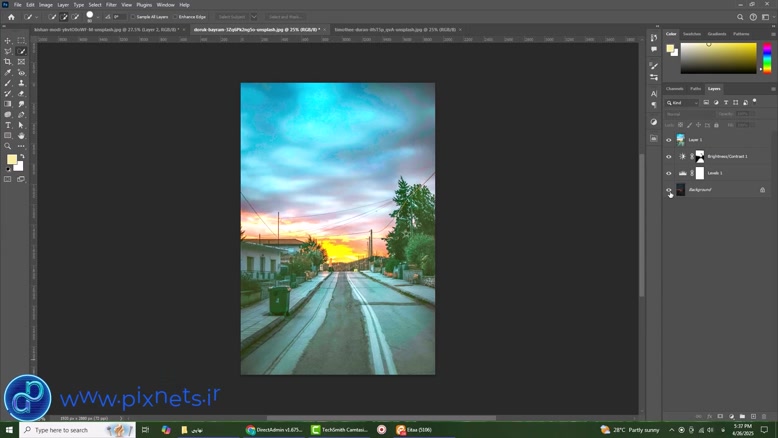Switch to the Paths tab
Viewport: 778px width, 438px height.
coord(696,89)
